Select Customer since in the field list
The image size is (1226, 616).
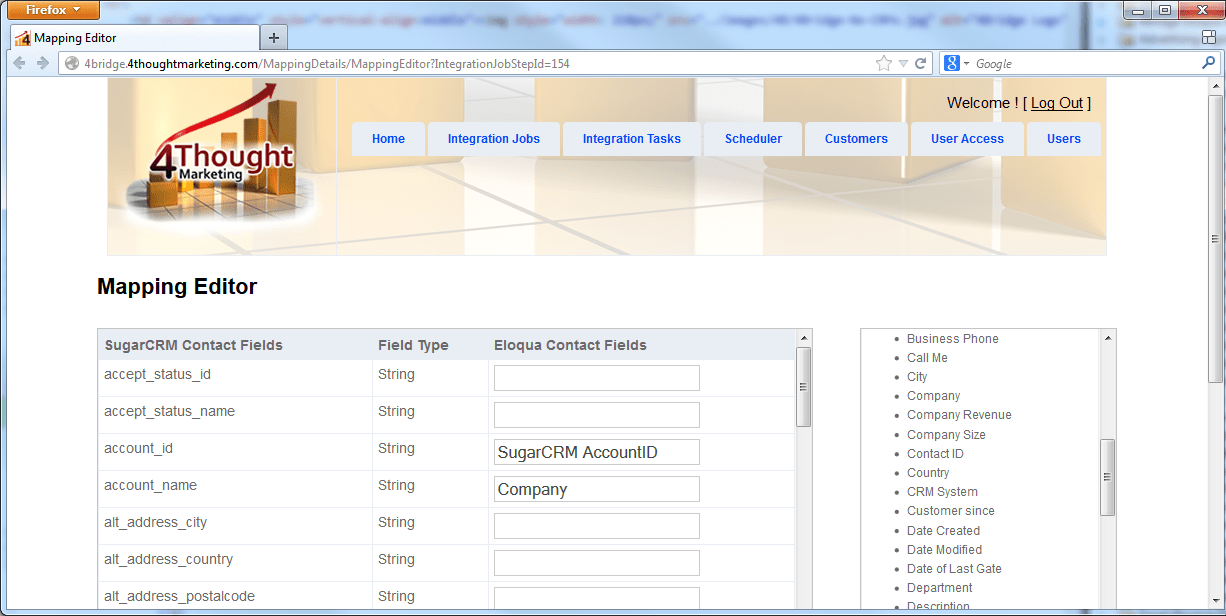[950, 511]
